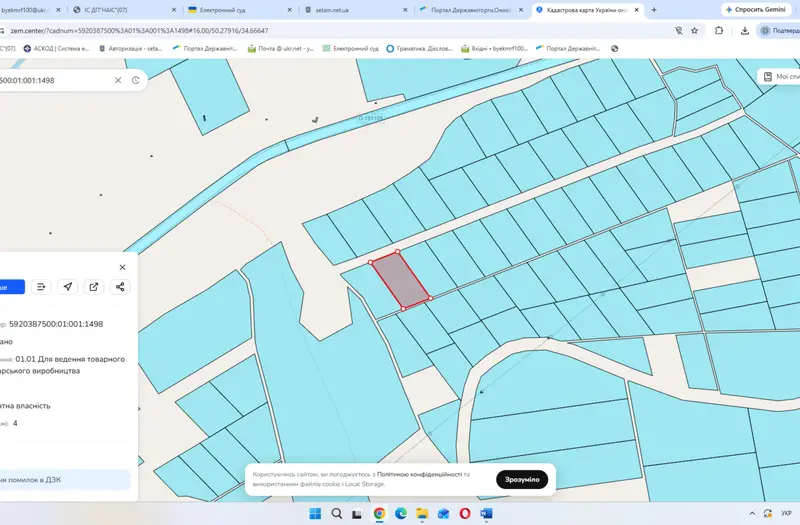Clear the cadastral number search field
The width and height of the screenshot is (800, 525).
click(x=118, y=80)
